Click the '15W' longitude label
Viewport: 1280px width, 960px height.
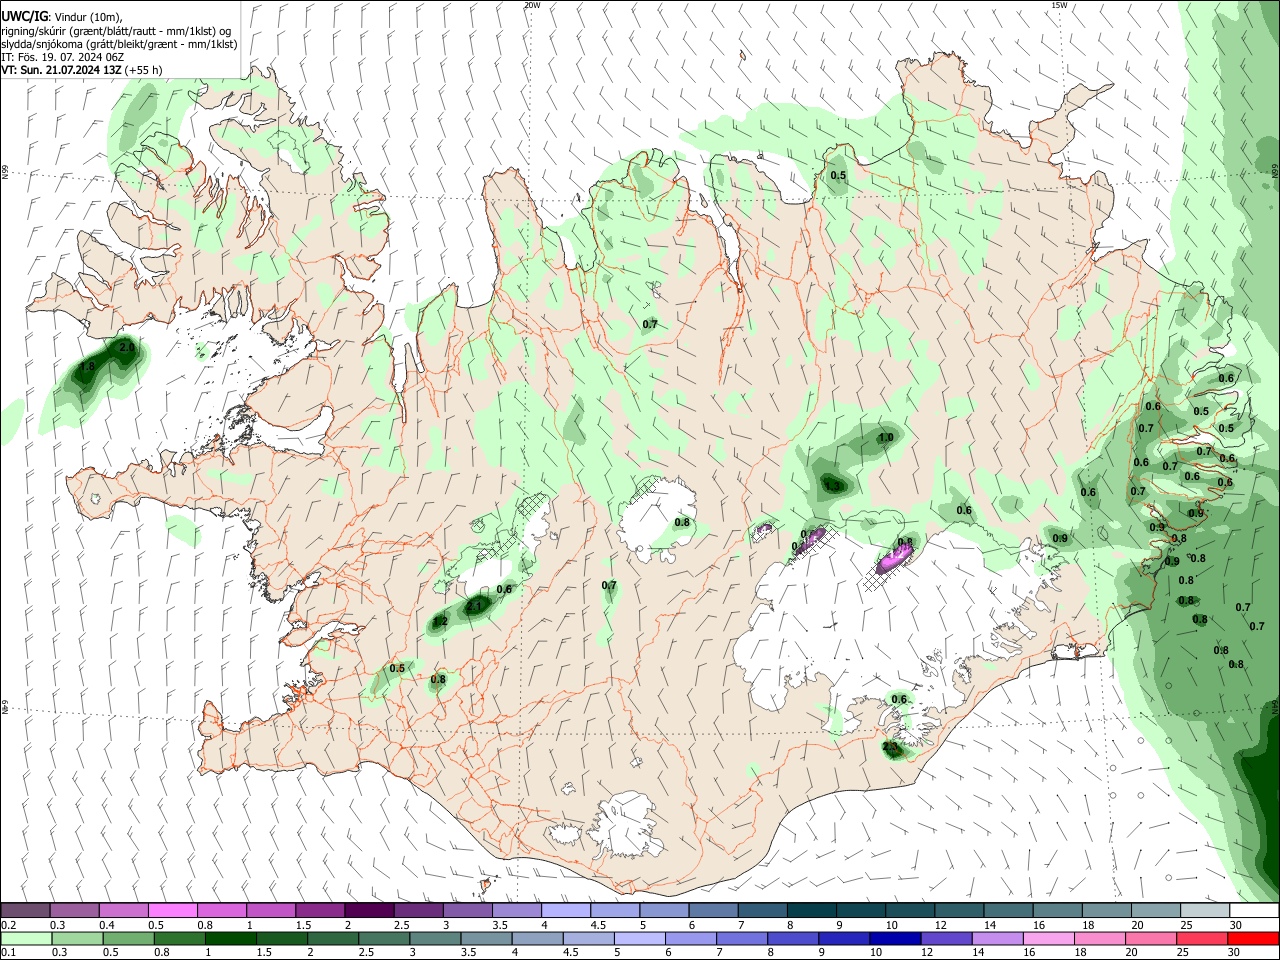[1059, 5]
